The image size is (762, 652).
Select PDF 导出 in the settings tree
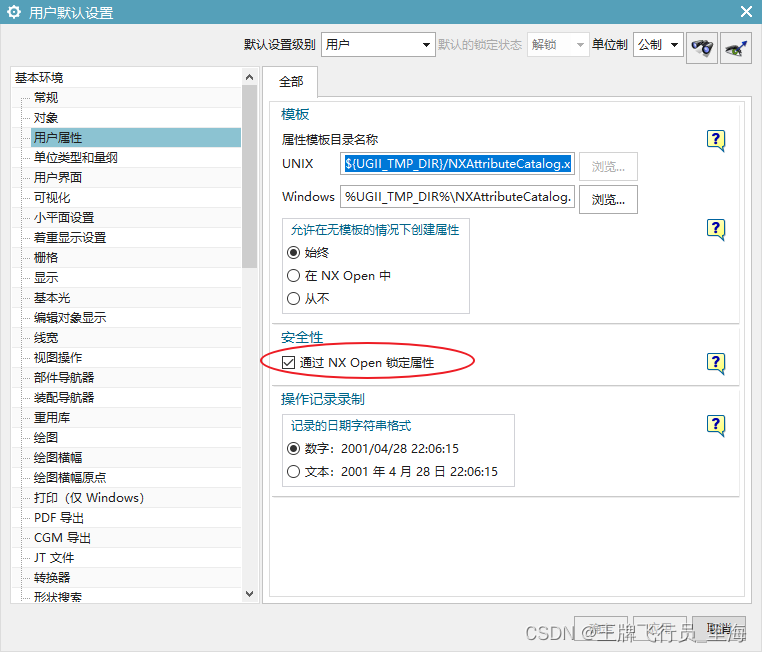click(x=59, y=517)
